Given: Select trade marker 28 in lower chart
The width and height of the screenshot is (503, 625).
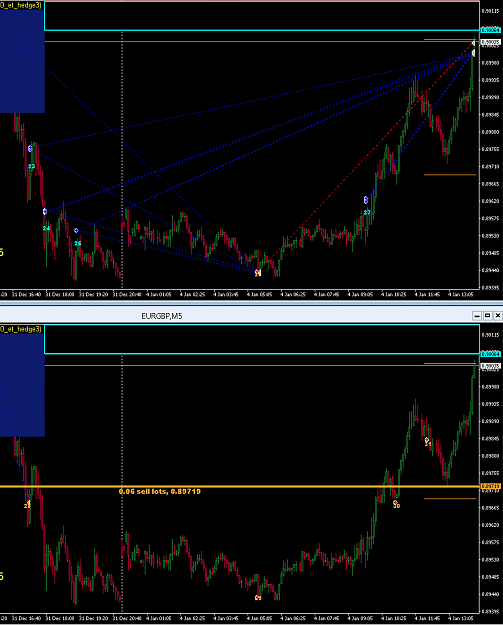Looking at the screenshot, I should (27, 505).
